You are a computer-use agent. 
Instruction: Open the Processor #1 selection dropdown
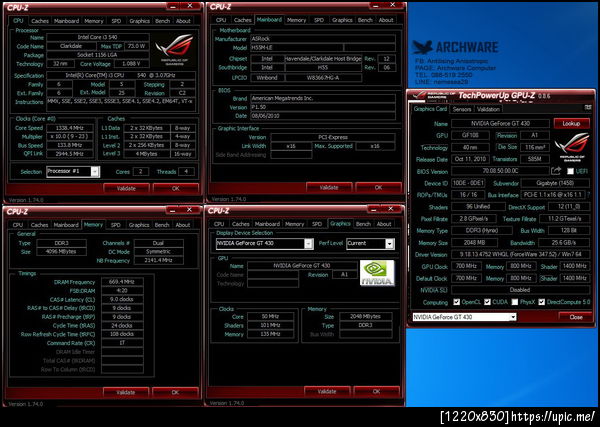(x=95, y=171)
